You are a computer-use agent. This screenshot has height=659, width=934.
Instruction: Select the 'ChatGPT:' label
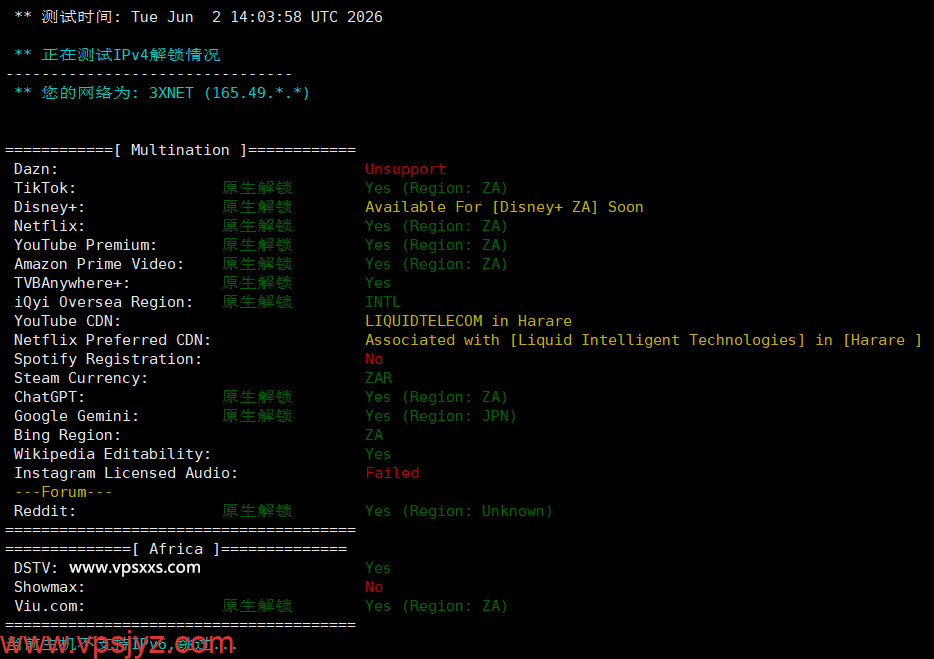49,397
